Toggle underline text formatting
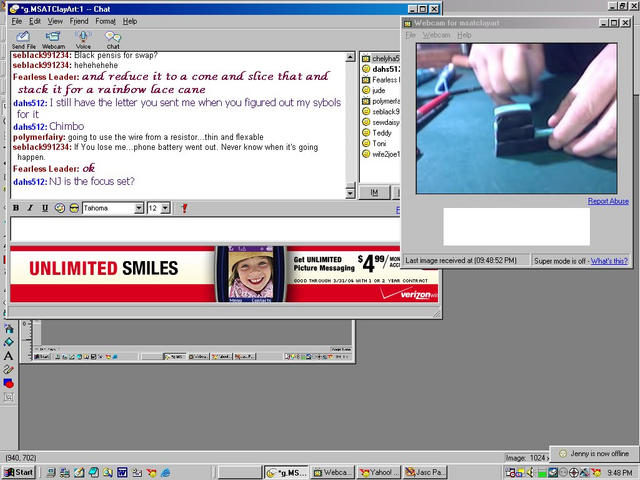This screenshot has width=640, height=480. [45, 208]
